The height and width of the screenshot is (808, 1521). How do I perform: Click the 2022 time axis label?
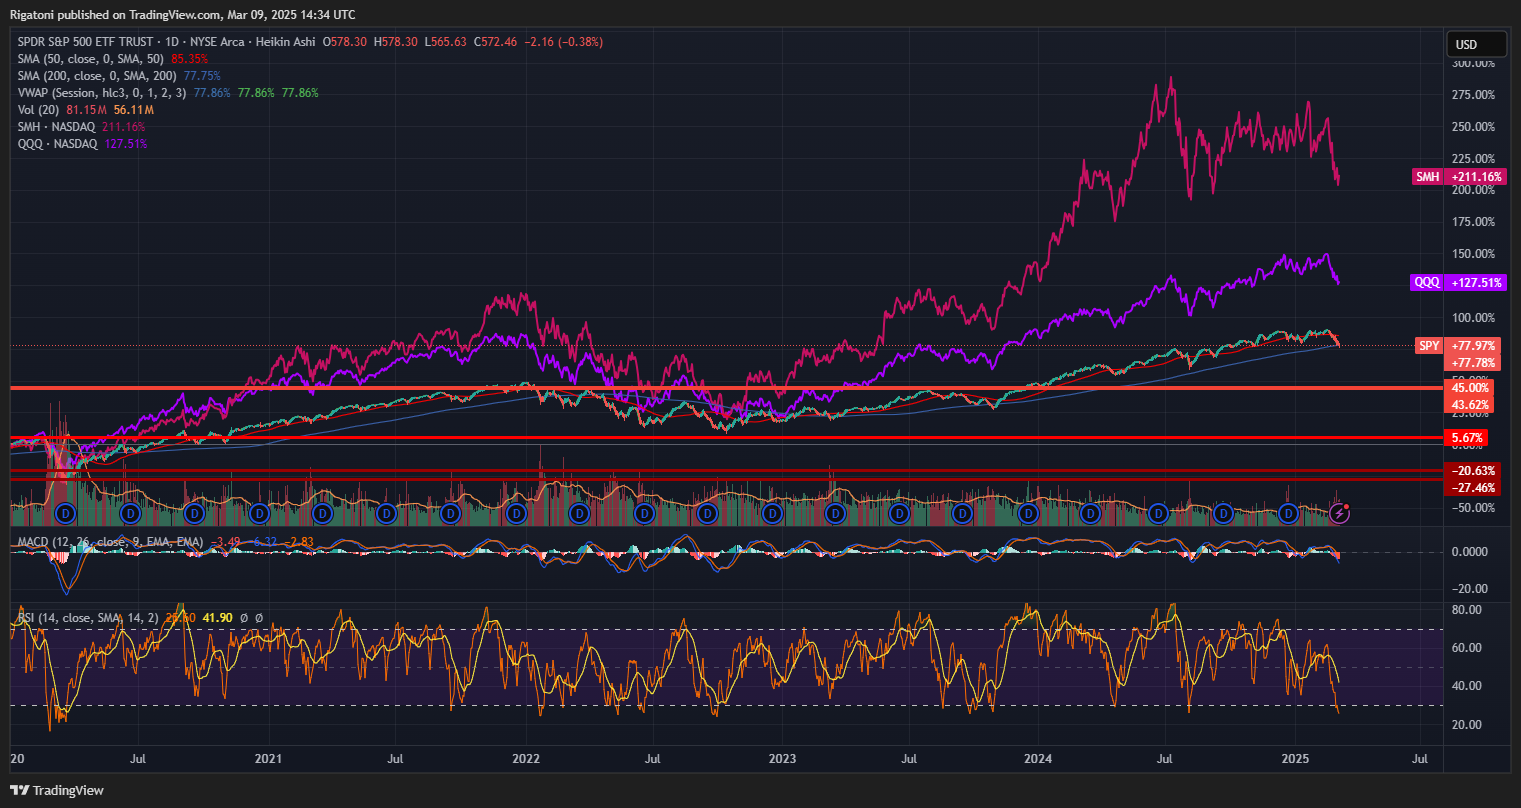coord(526,760)
